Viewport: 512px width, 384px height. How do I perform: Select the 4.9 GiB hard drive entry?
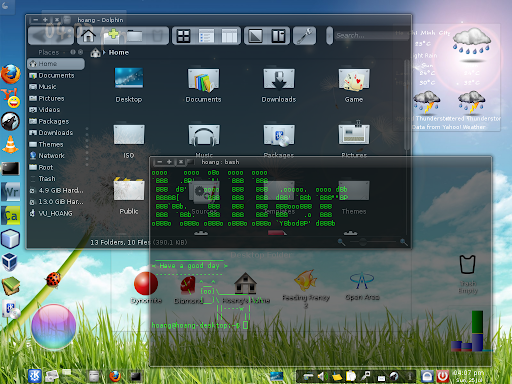pos(56,191)
